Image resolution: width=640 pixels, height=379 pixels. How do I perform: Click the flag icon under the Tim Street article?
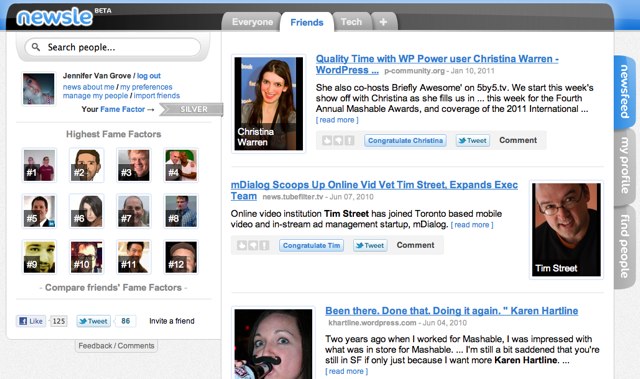[x=264, y=246]
